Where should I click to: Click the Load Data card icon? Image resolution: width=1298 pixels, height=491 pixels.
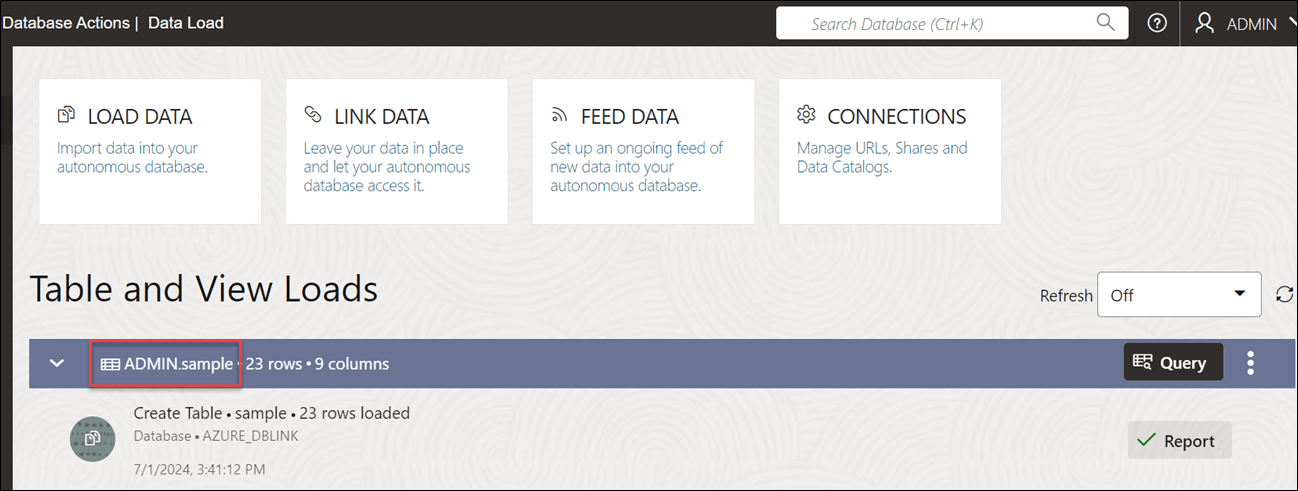pos(67,116)
